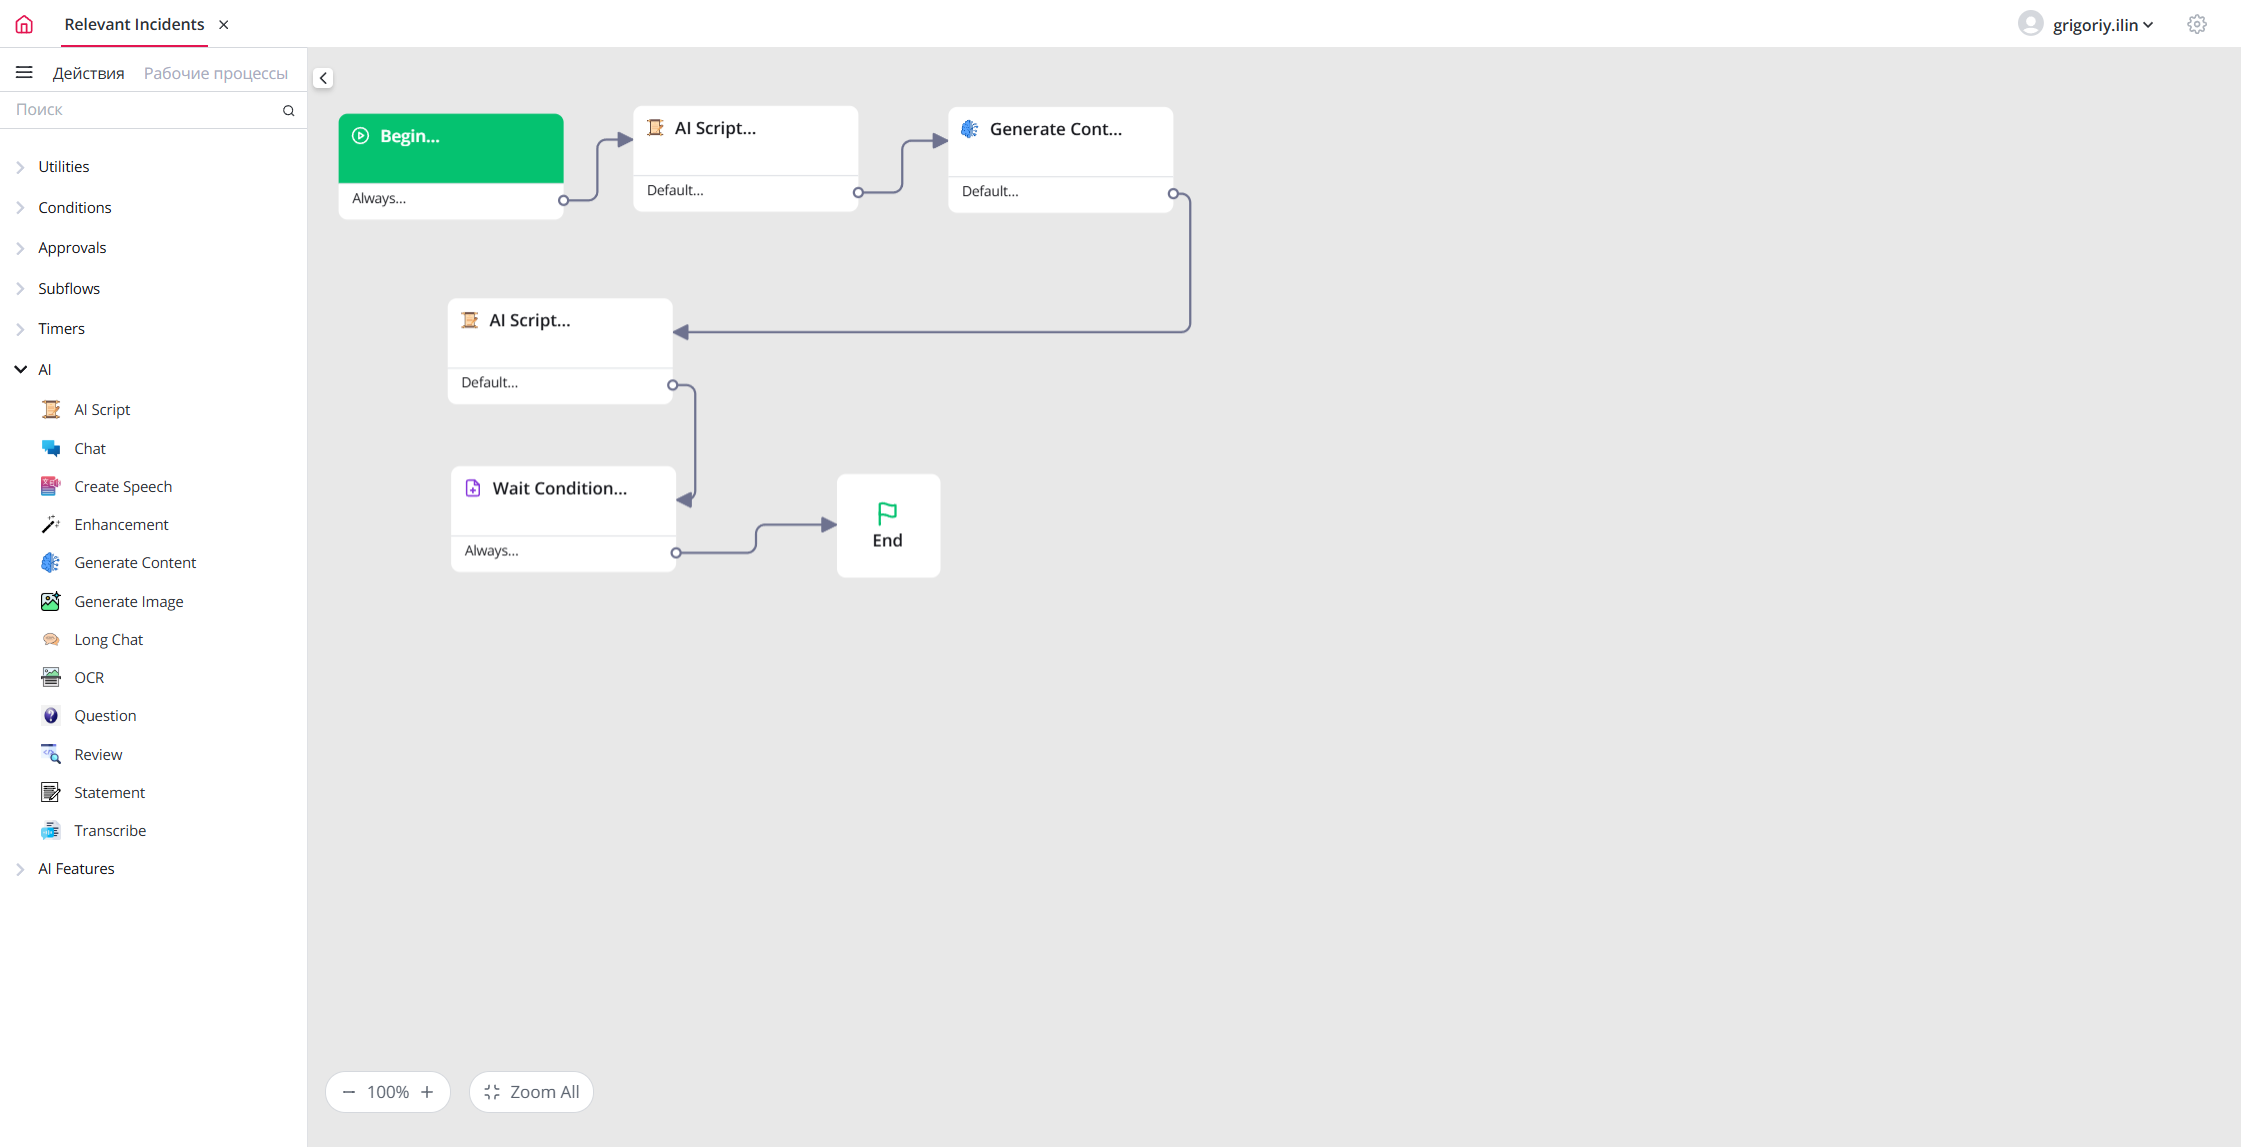The width and height of the screenshot is (2241, 1147).
Task: Click the home icon in top bar
Action: [24, 24]
